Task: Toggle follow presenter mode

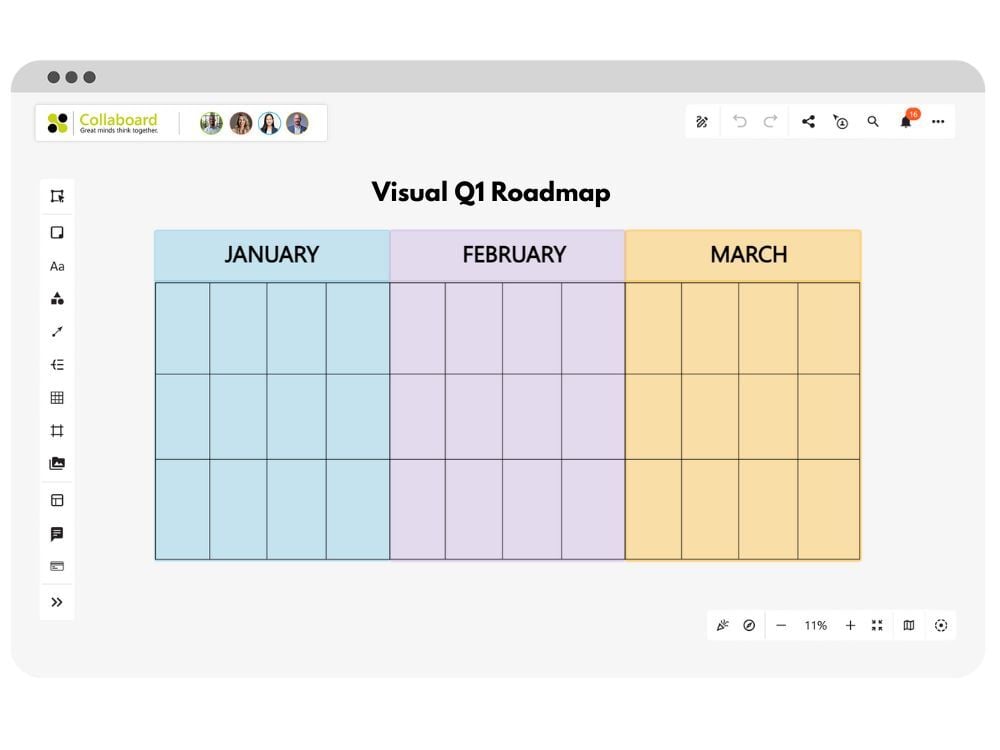Action: tap(840, 121)
